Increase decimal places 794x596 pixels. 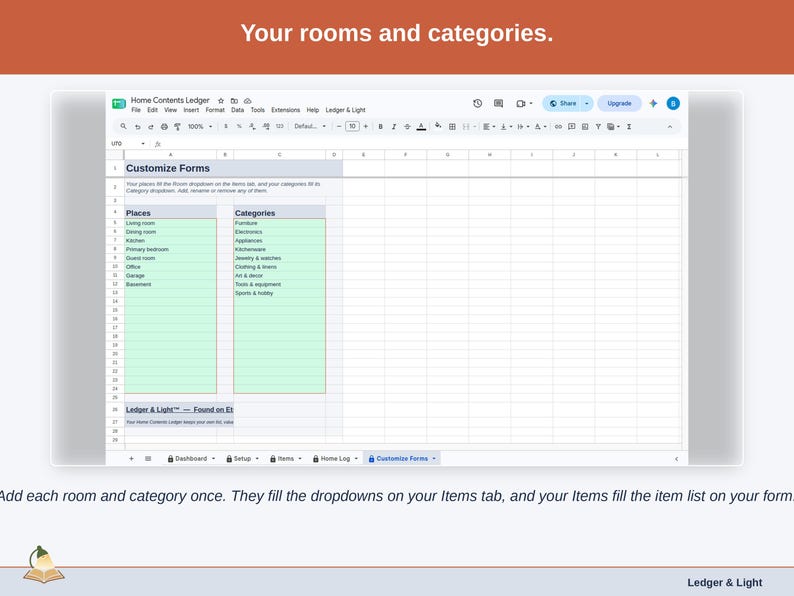[x=266, y=127]
